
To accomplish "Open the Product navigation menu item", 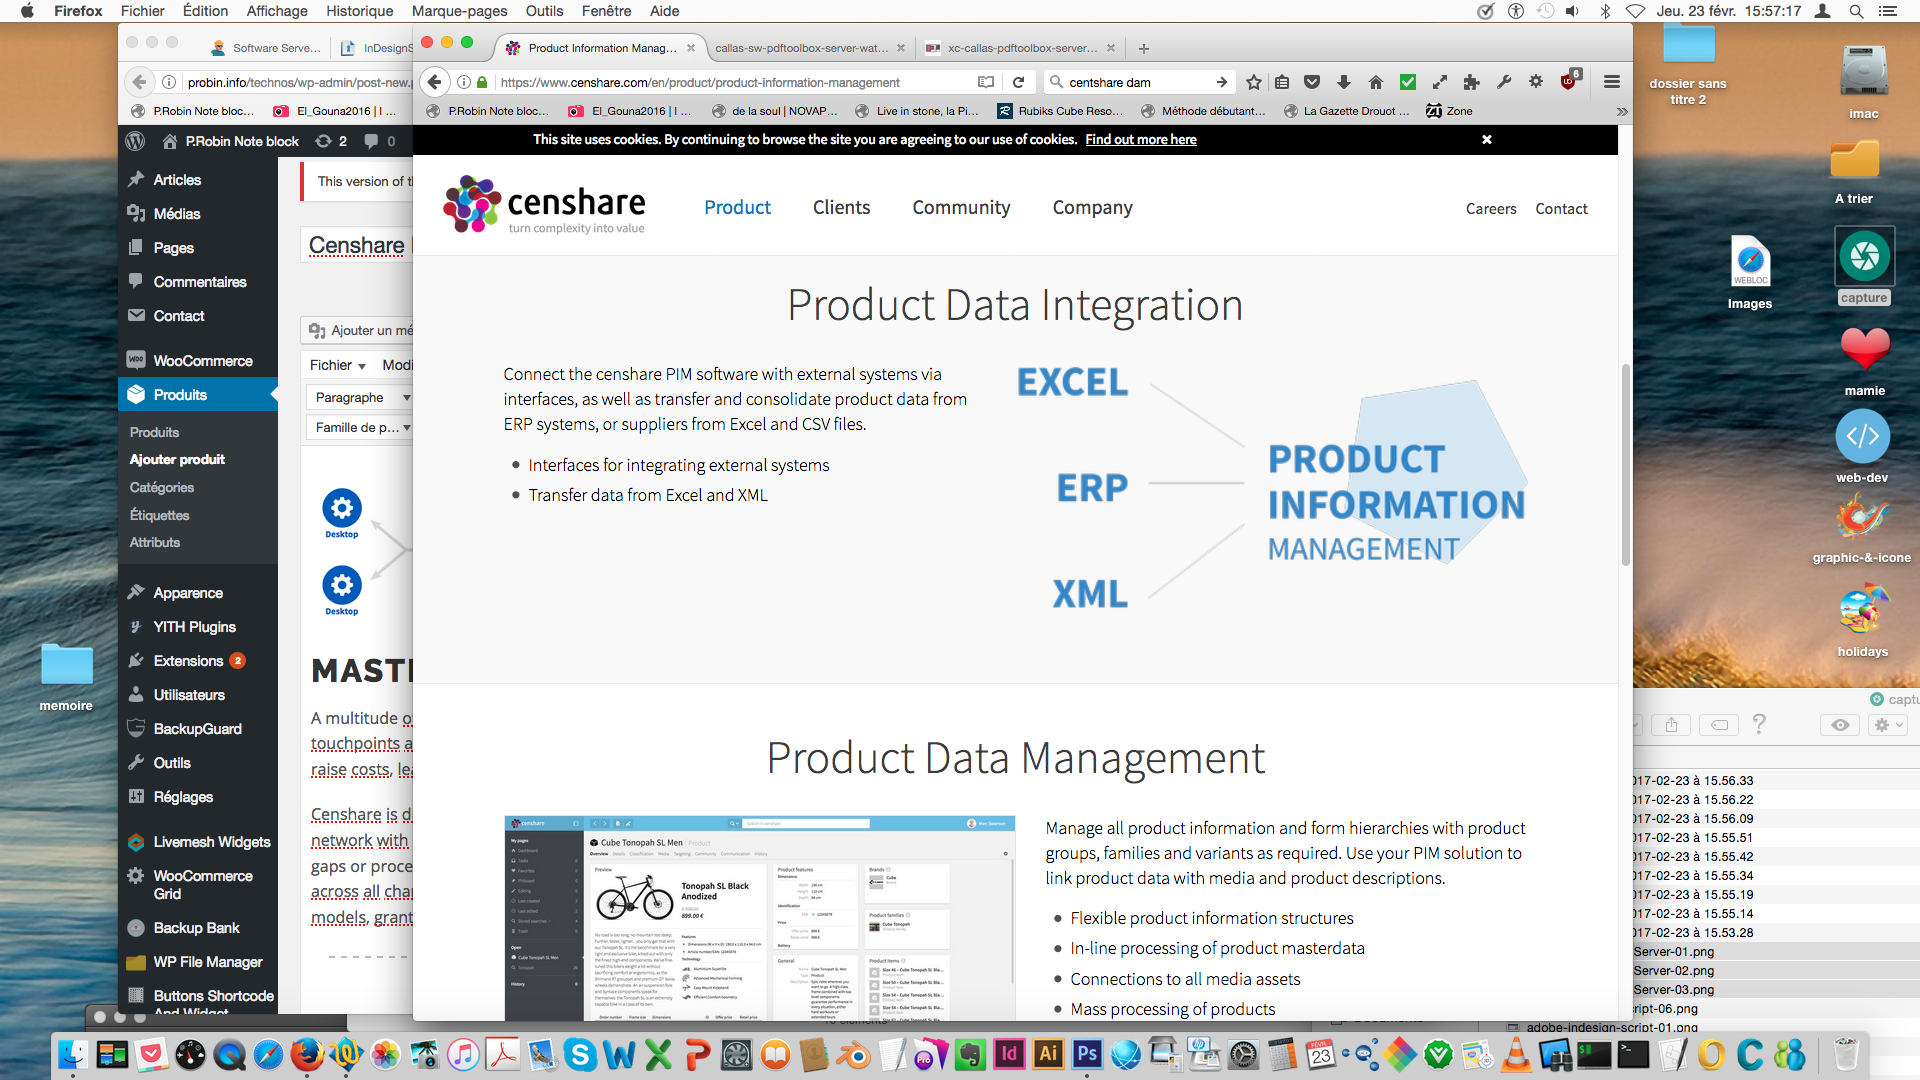I will [737, 208].
